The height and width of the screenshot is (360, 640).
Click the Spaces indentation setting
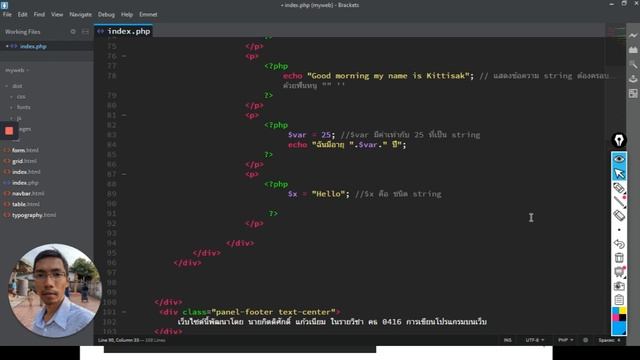pos(609,340)
